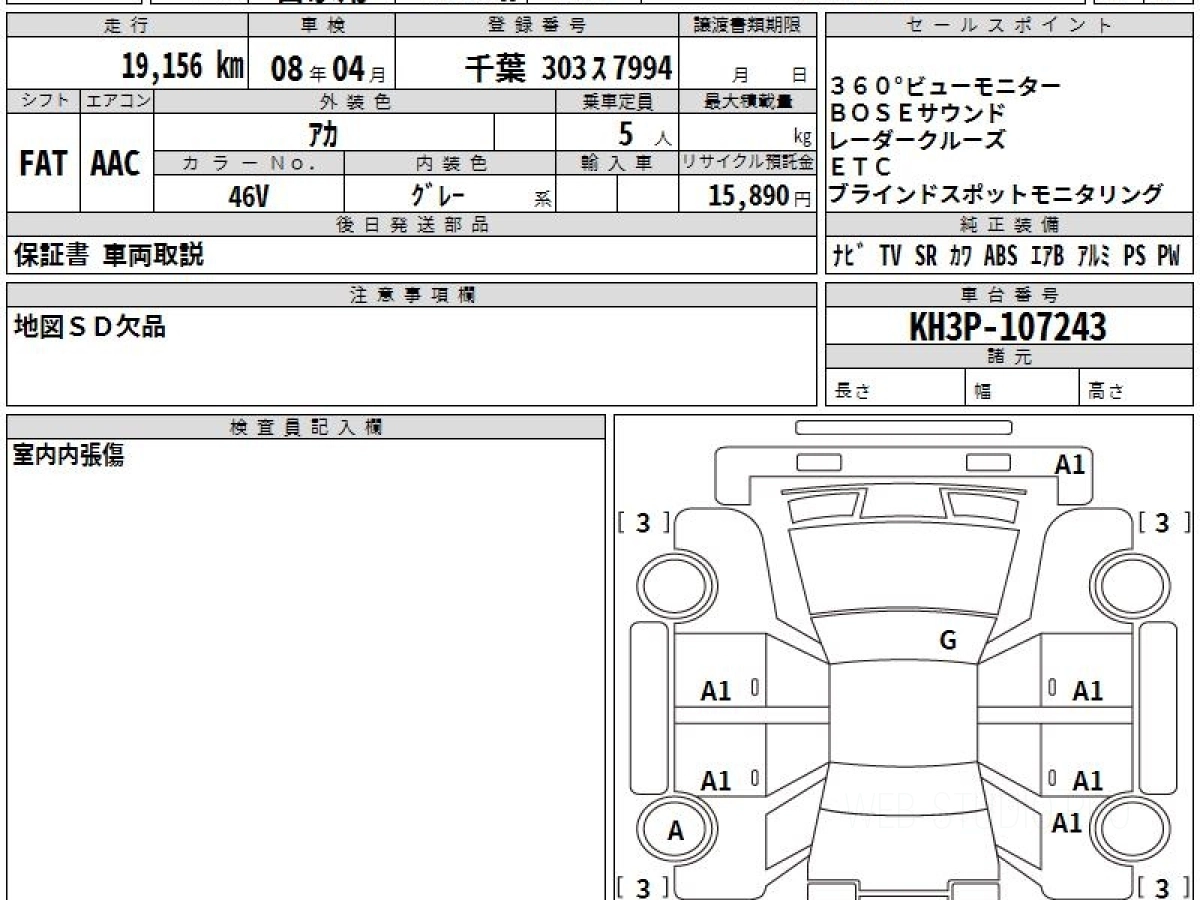Select the ナビ equipment code
1200x900 pixels.
click(x=850, y=256)
